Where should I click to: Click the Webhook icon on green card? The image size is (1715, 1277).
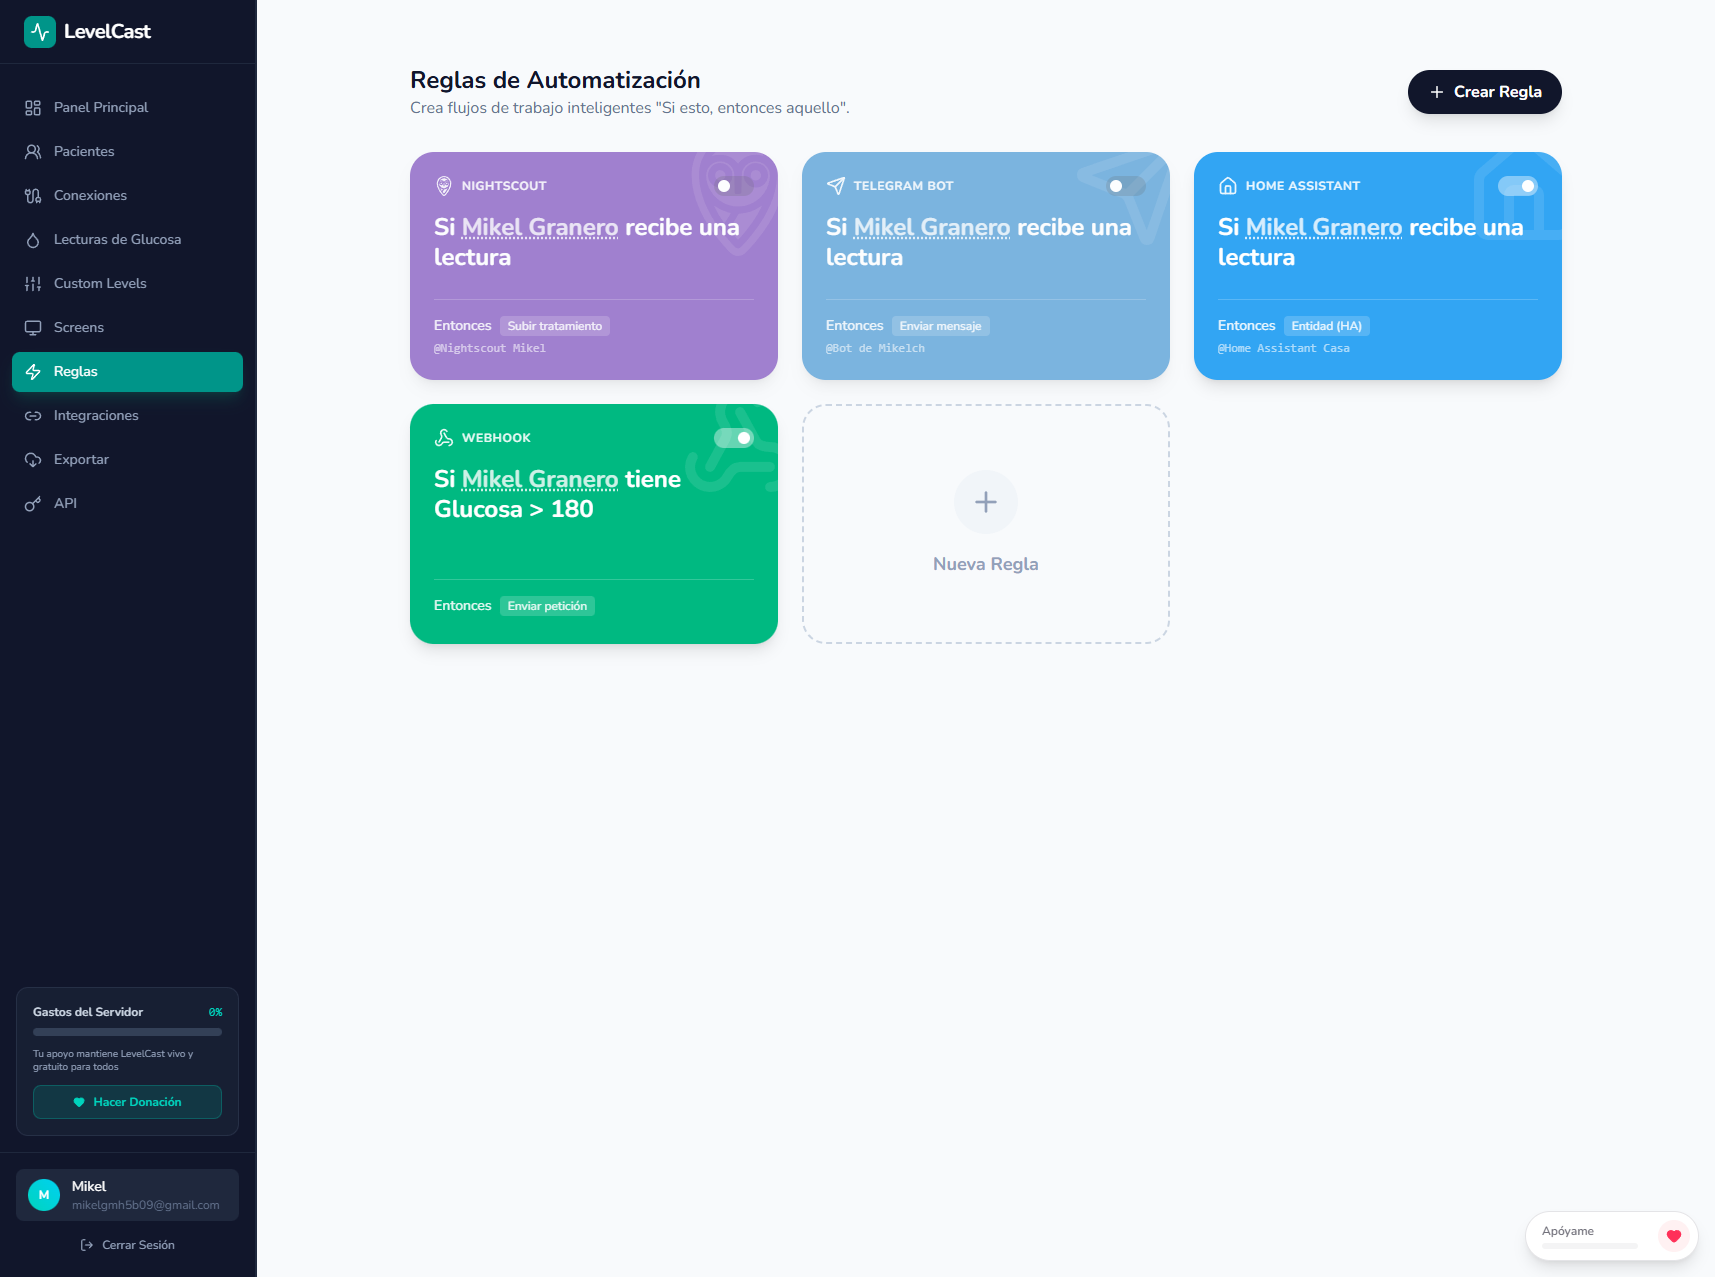[x=444, y=438]
